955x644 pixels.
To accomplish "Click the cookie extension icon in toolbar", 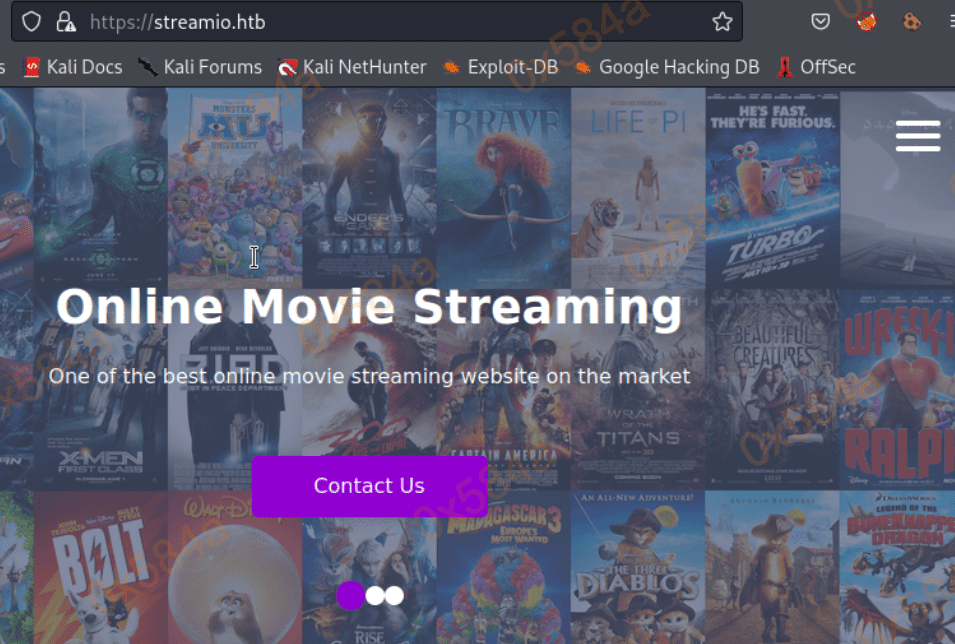I will click(911, 21).
